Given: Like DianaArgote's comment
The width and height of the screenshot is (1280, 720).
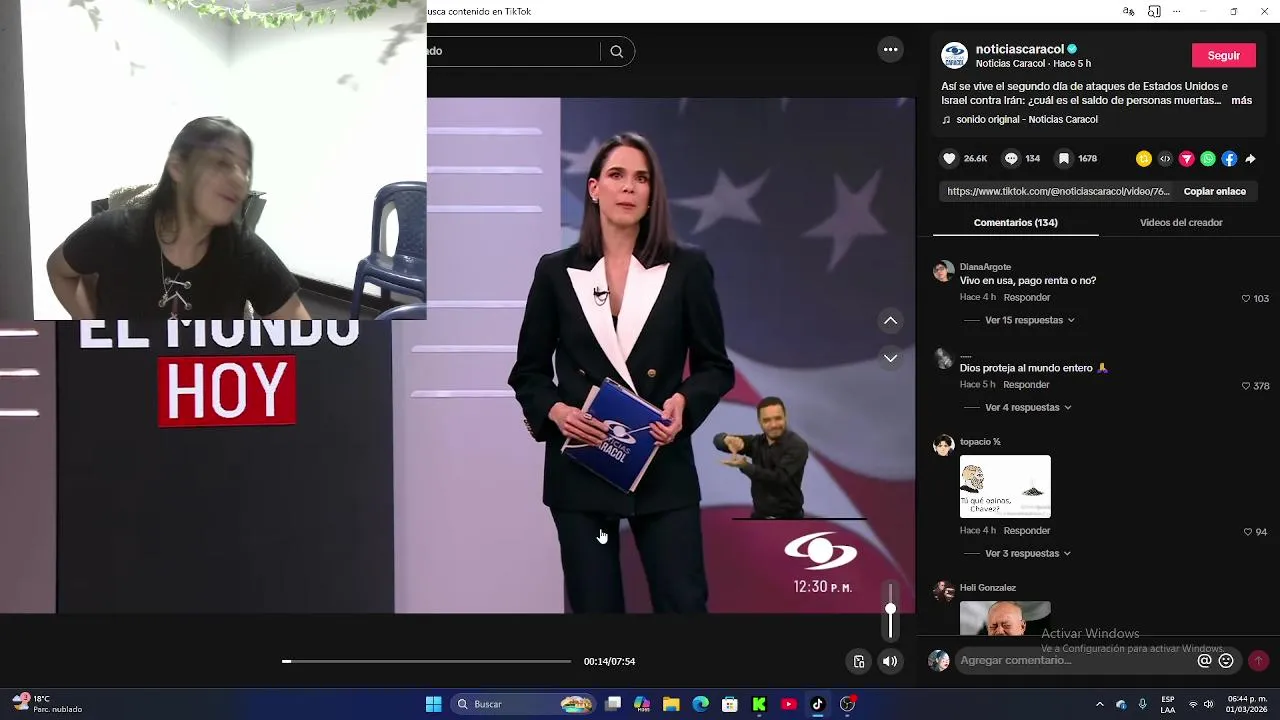Looking at the screenshot, I should (1246, 298).
